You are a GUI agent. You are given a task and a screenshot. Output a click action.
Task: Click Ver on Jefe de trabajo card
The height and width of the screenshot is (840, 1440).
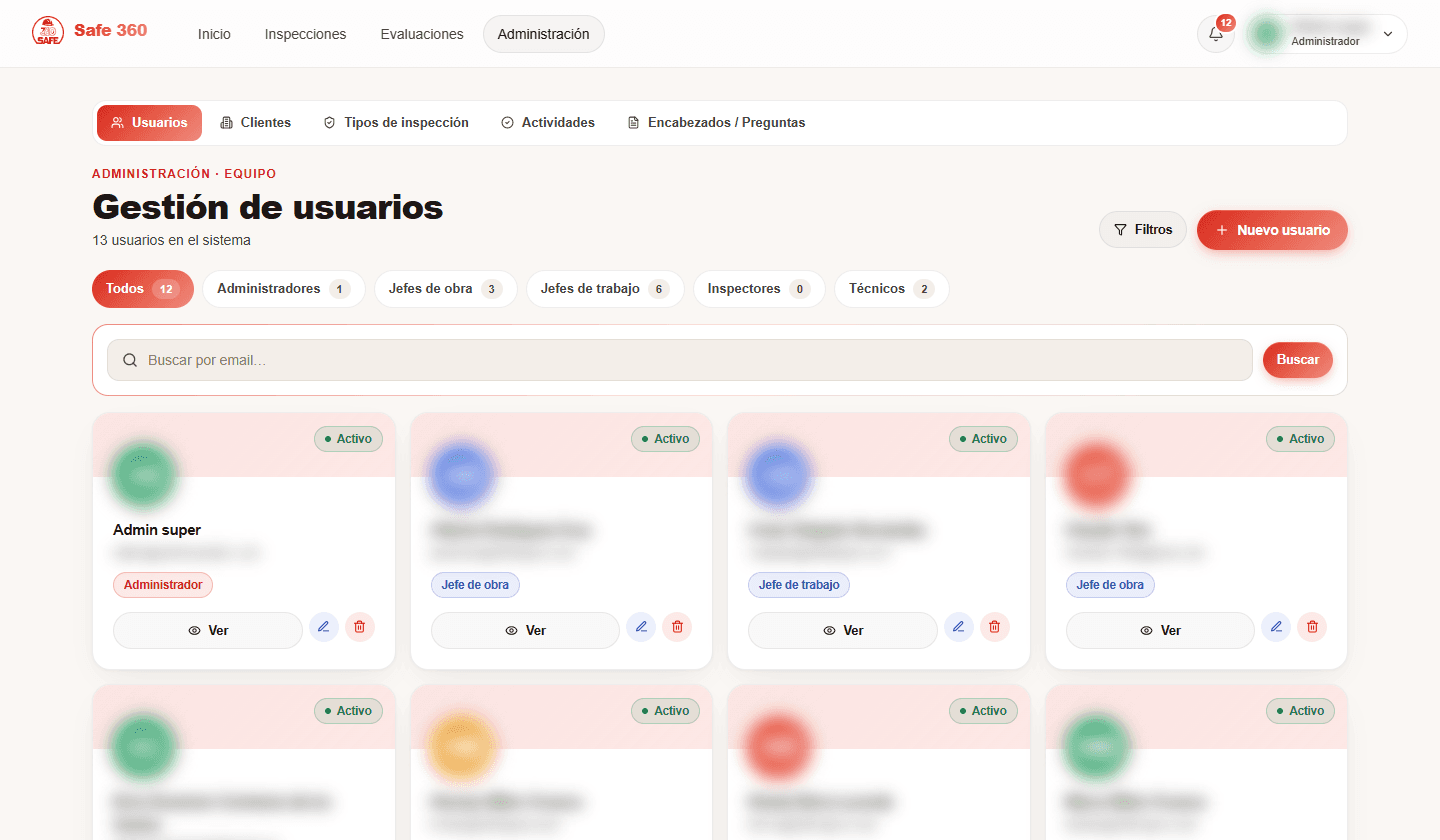pyautogui.click(x=843, y=631)
